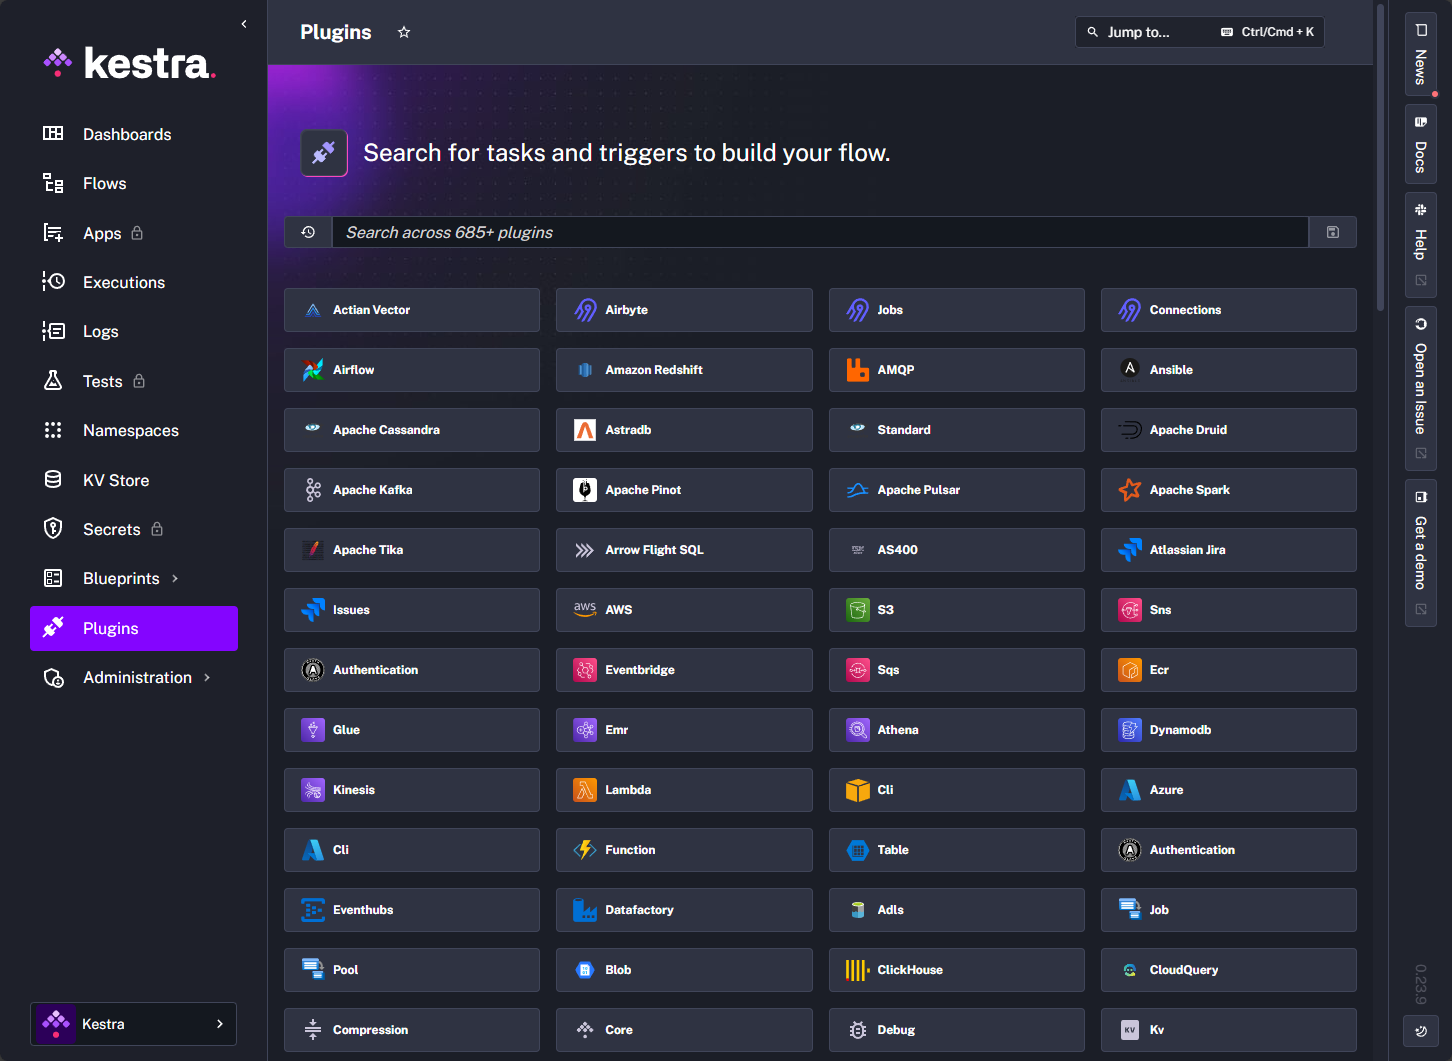This screenshot has width=1452, height=1061.
Task: Open the Amazon Redshift plugin
Action: pos(684,370)
